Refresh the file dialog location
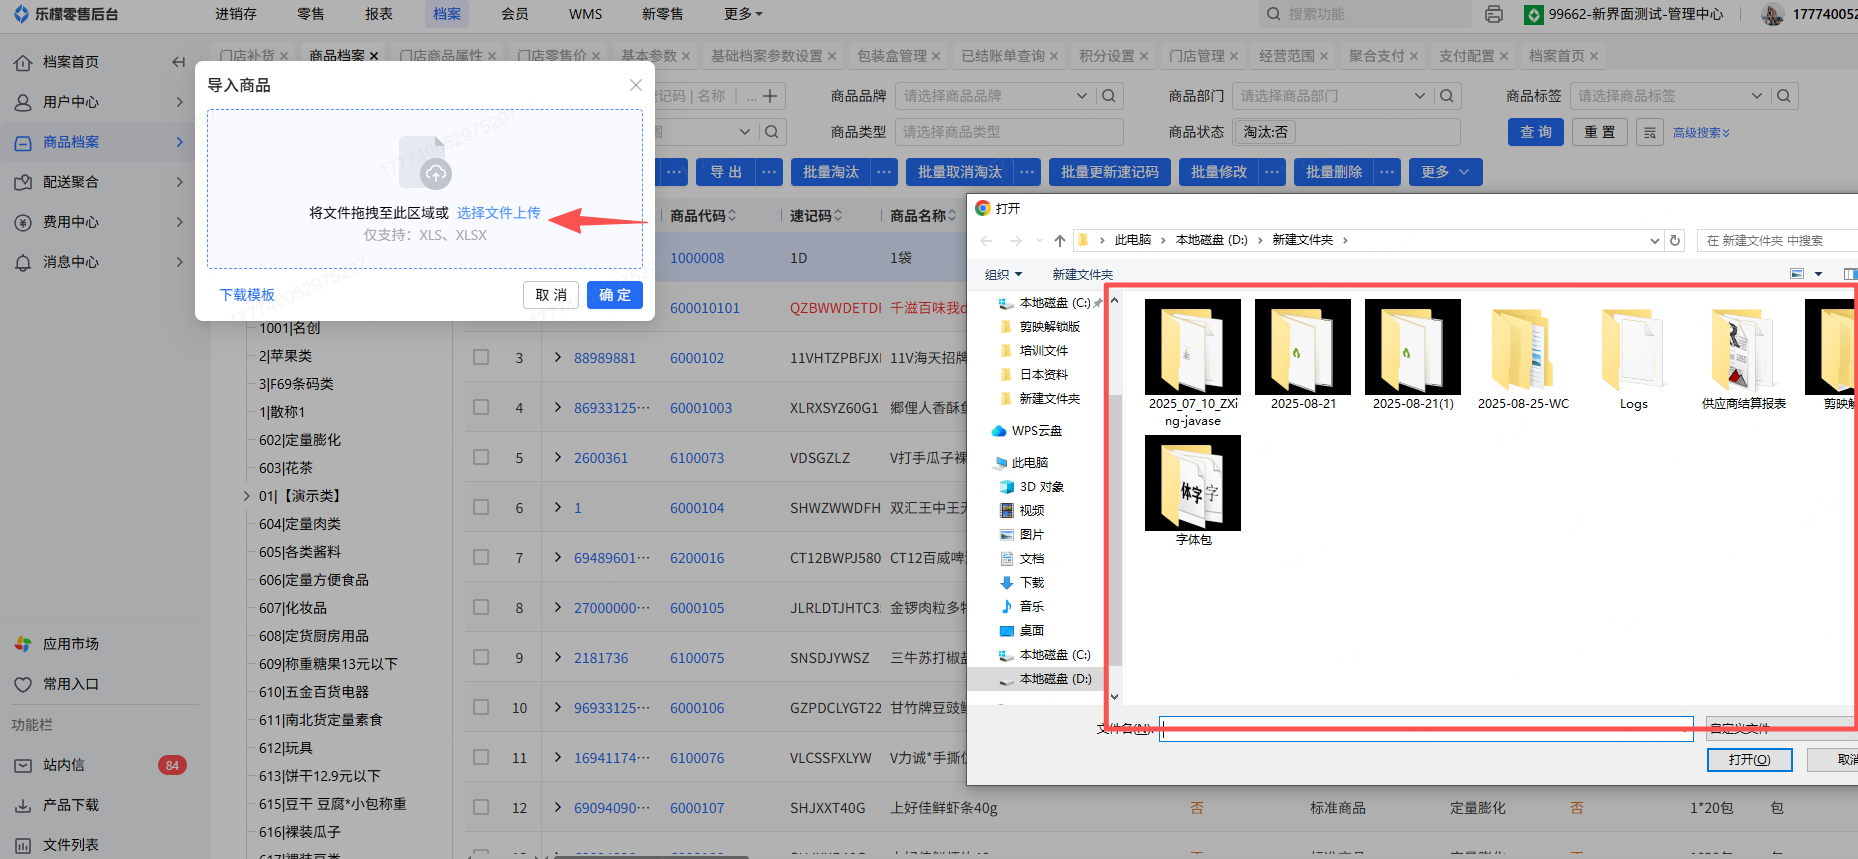The height and width of the screenshot is (859, 1858). pyautogui.click(x=1675, y=241)
